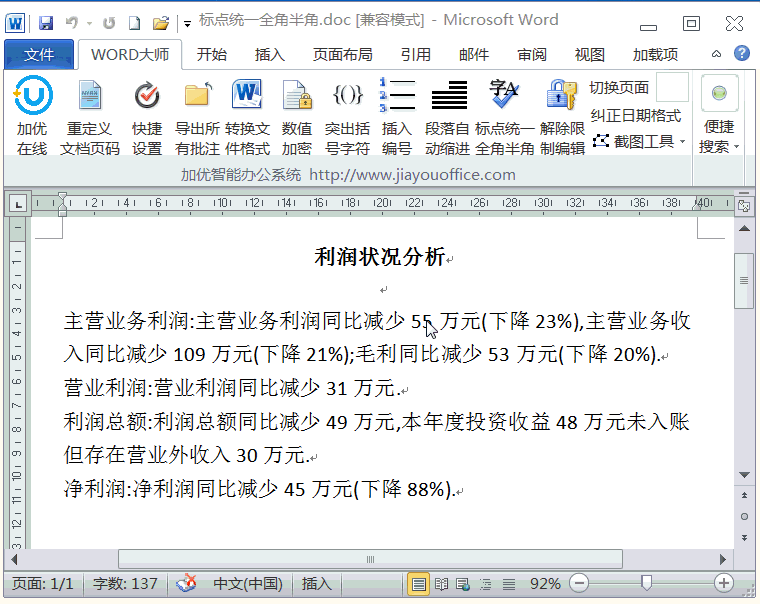
Task: Toggle the ruler display button
Action: coord(744,206)
